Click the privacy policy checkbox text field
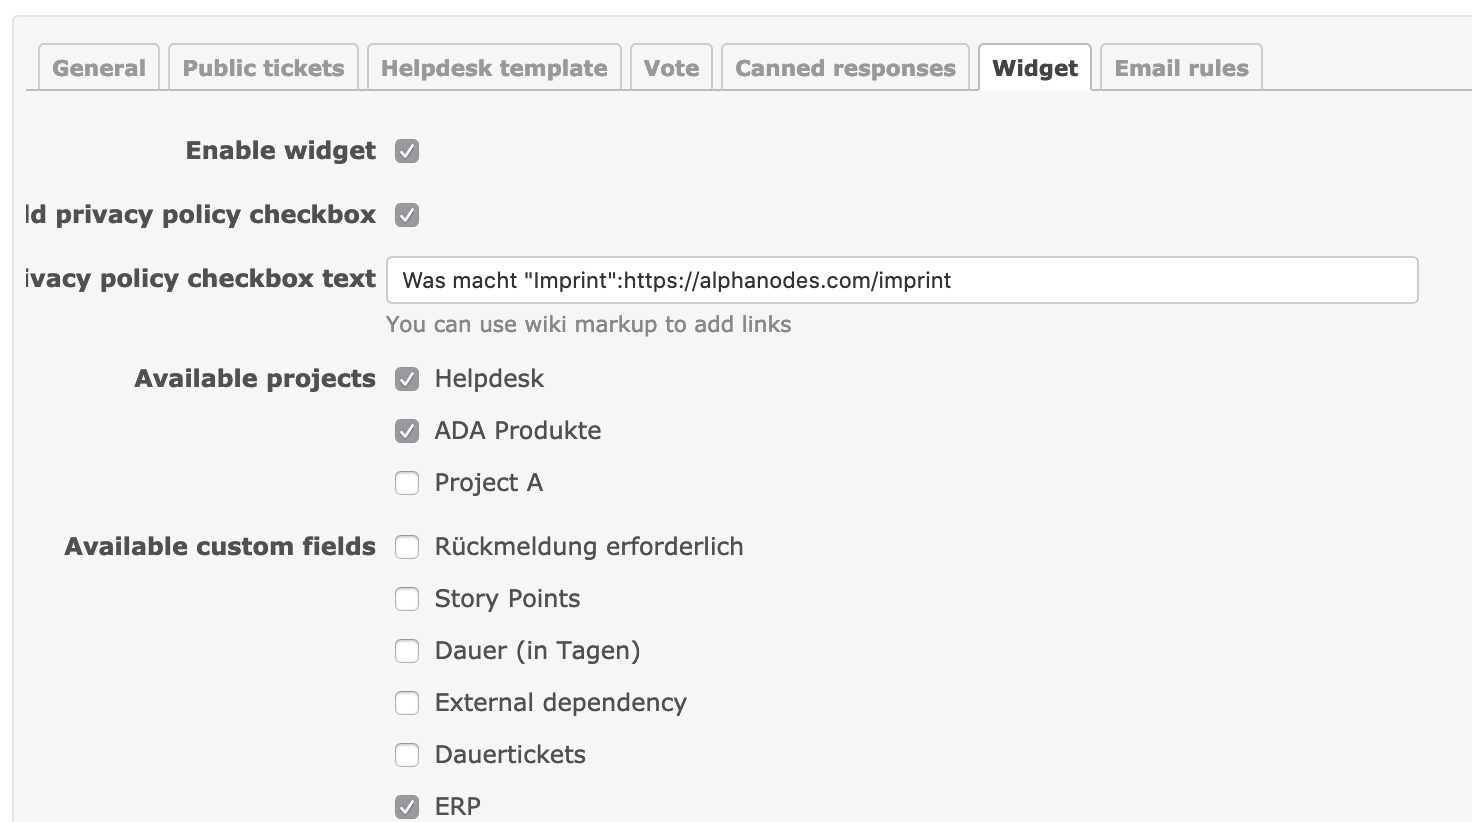Viewport: 1472px width, 822px height. click(901, 280)
